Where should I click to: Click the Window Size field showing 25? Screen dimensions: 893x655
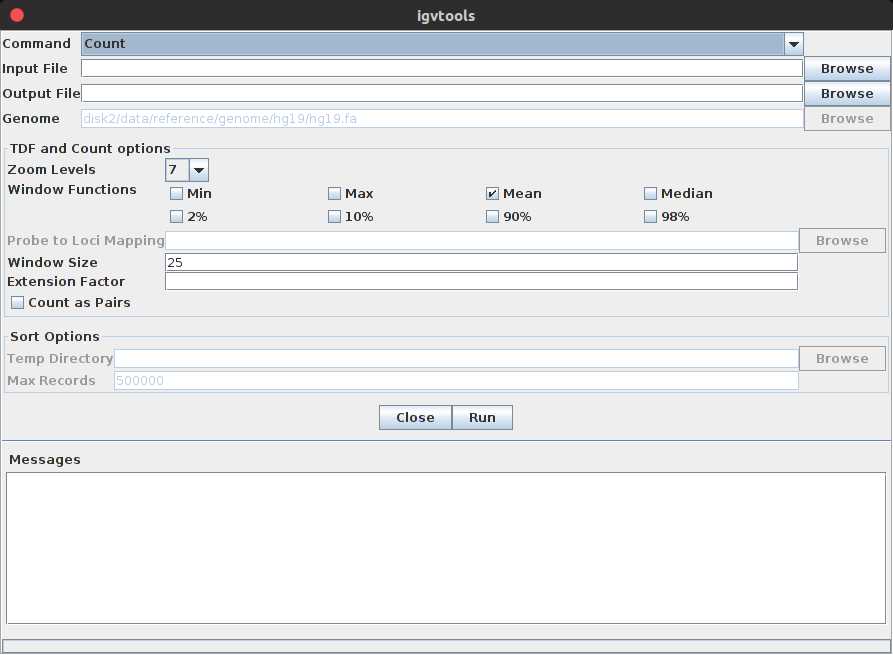pyautogui.click(x=481, y=262)
